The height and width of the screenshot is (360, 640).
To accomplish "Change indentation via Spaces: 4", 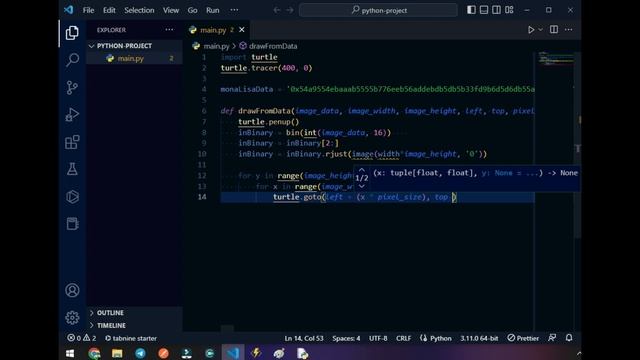I will tap(346, 338).
